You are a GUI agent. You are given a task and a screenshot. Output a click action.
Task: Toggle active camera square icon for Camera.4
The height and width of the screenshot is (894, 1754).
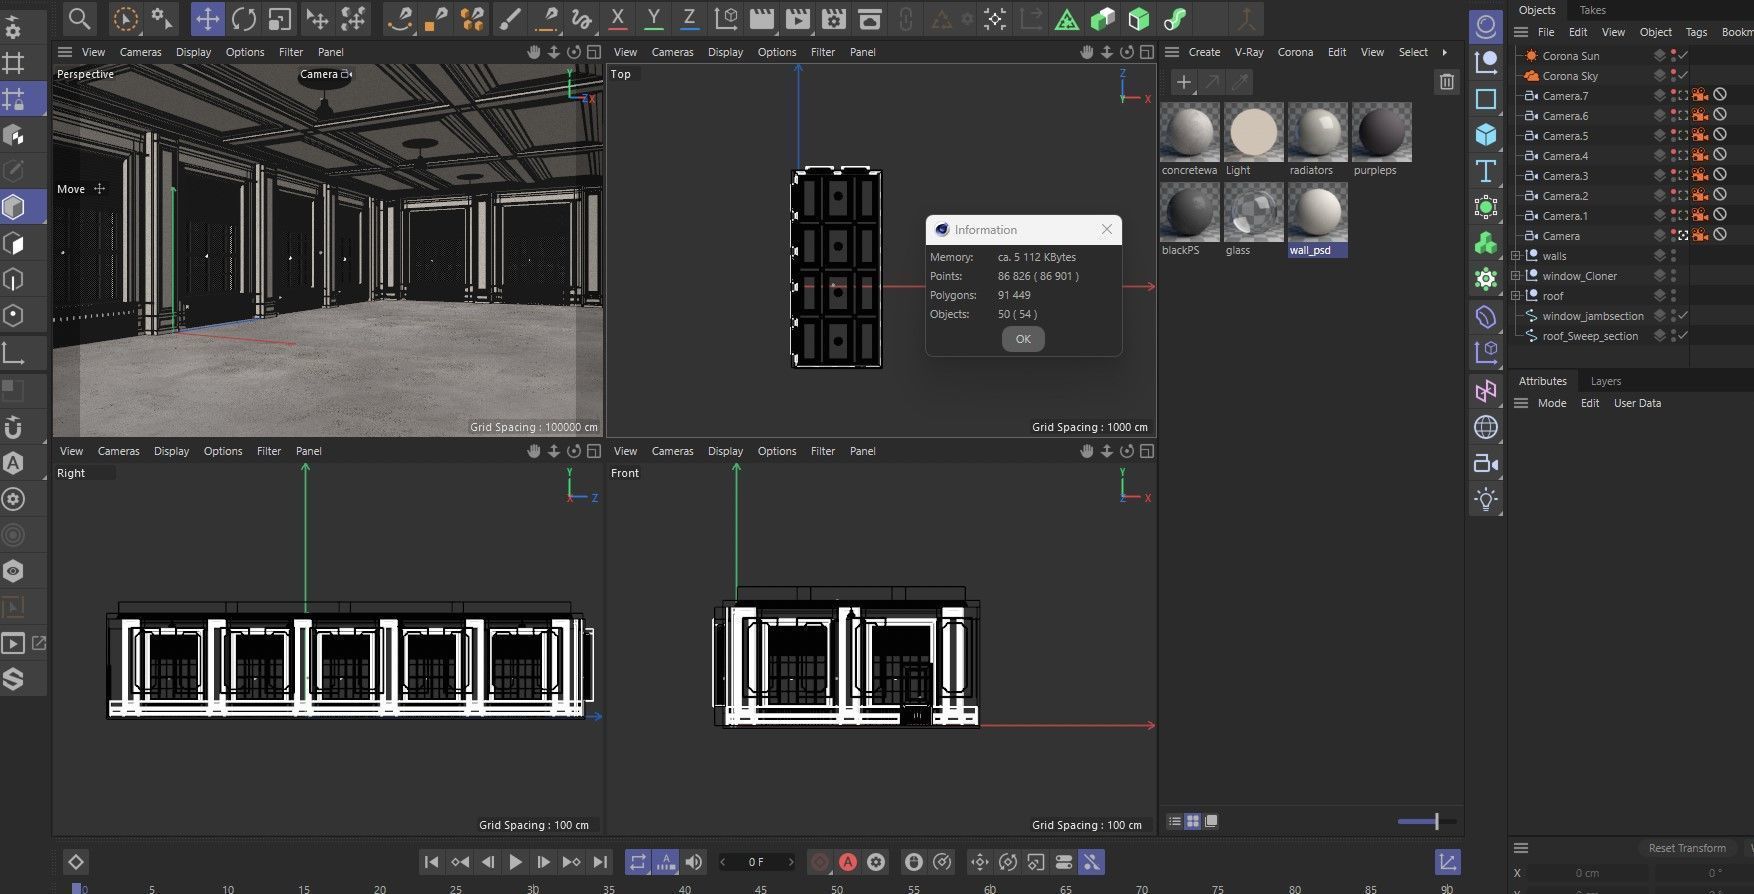1684,156
